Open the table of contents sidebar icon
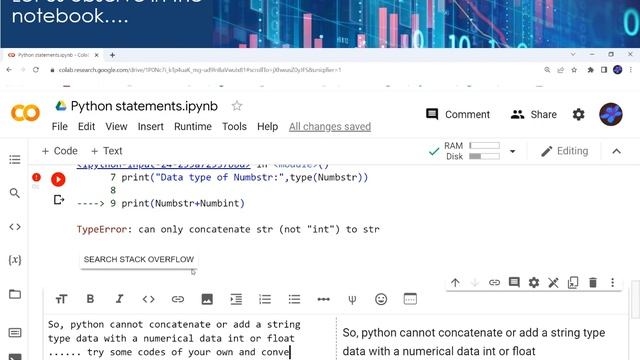640x360 pixels. click(x=15, y=159)
